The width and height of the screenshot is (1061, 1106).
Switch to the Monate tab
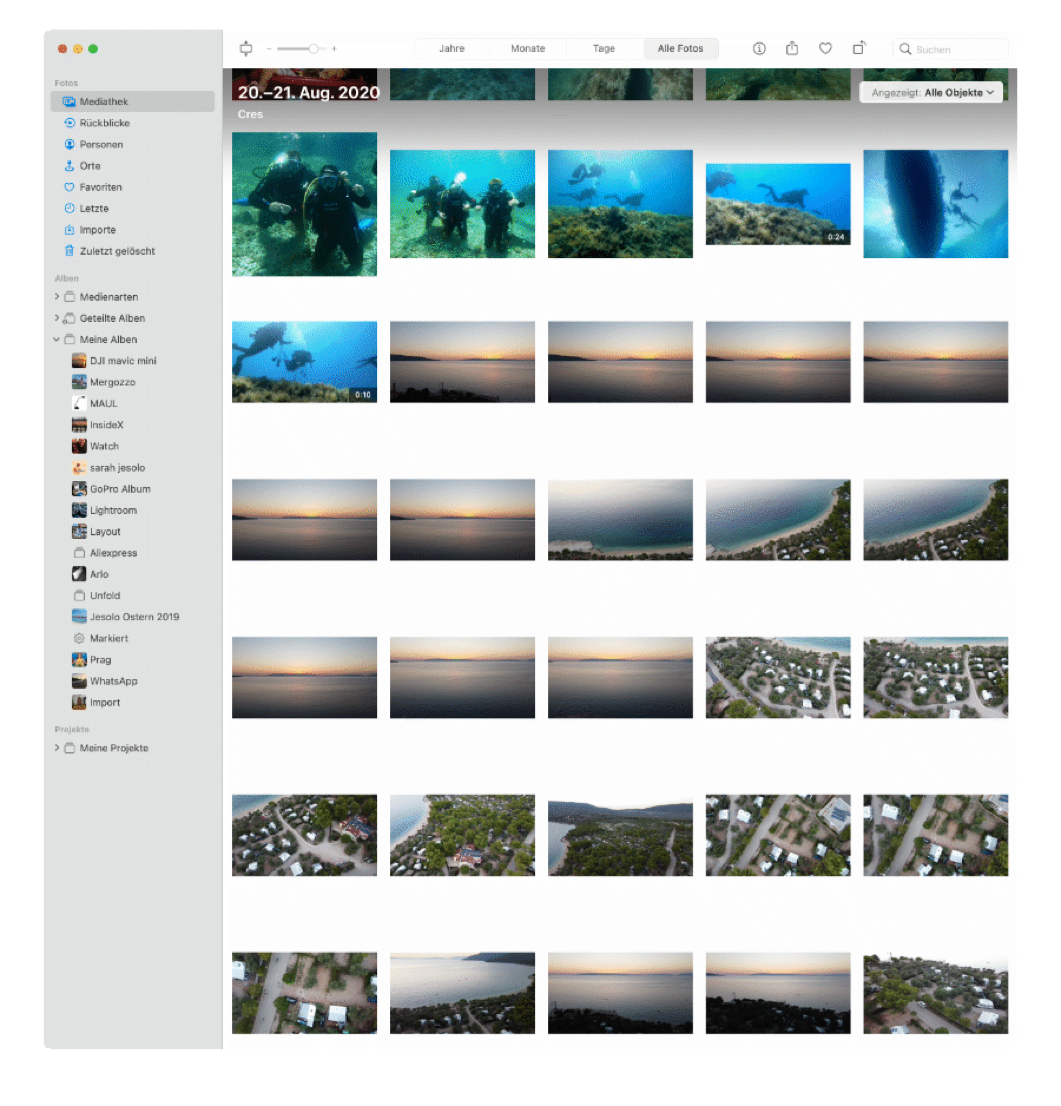coord(528,49)
